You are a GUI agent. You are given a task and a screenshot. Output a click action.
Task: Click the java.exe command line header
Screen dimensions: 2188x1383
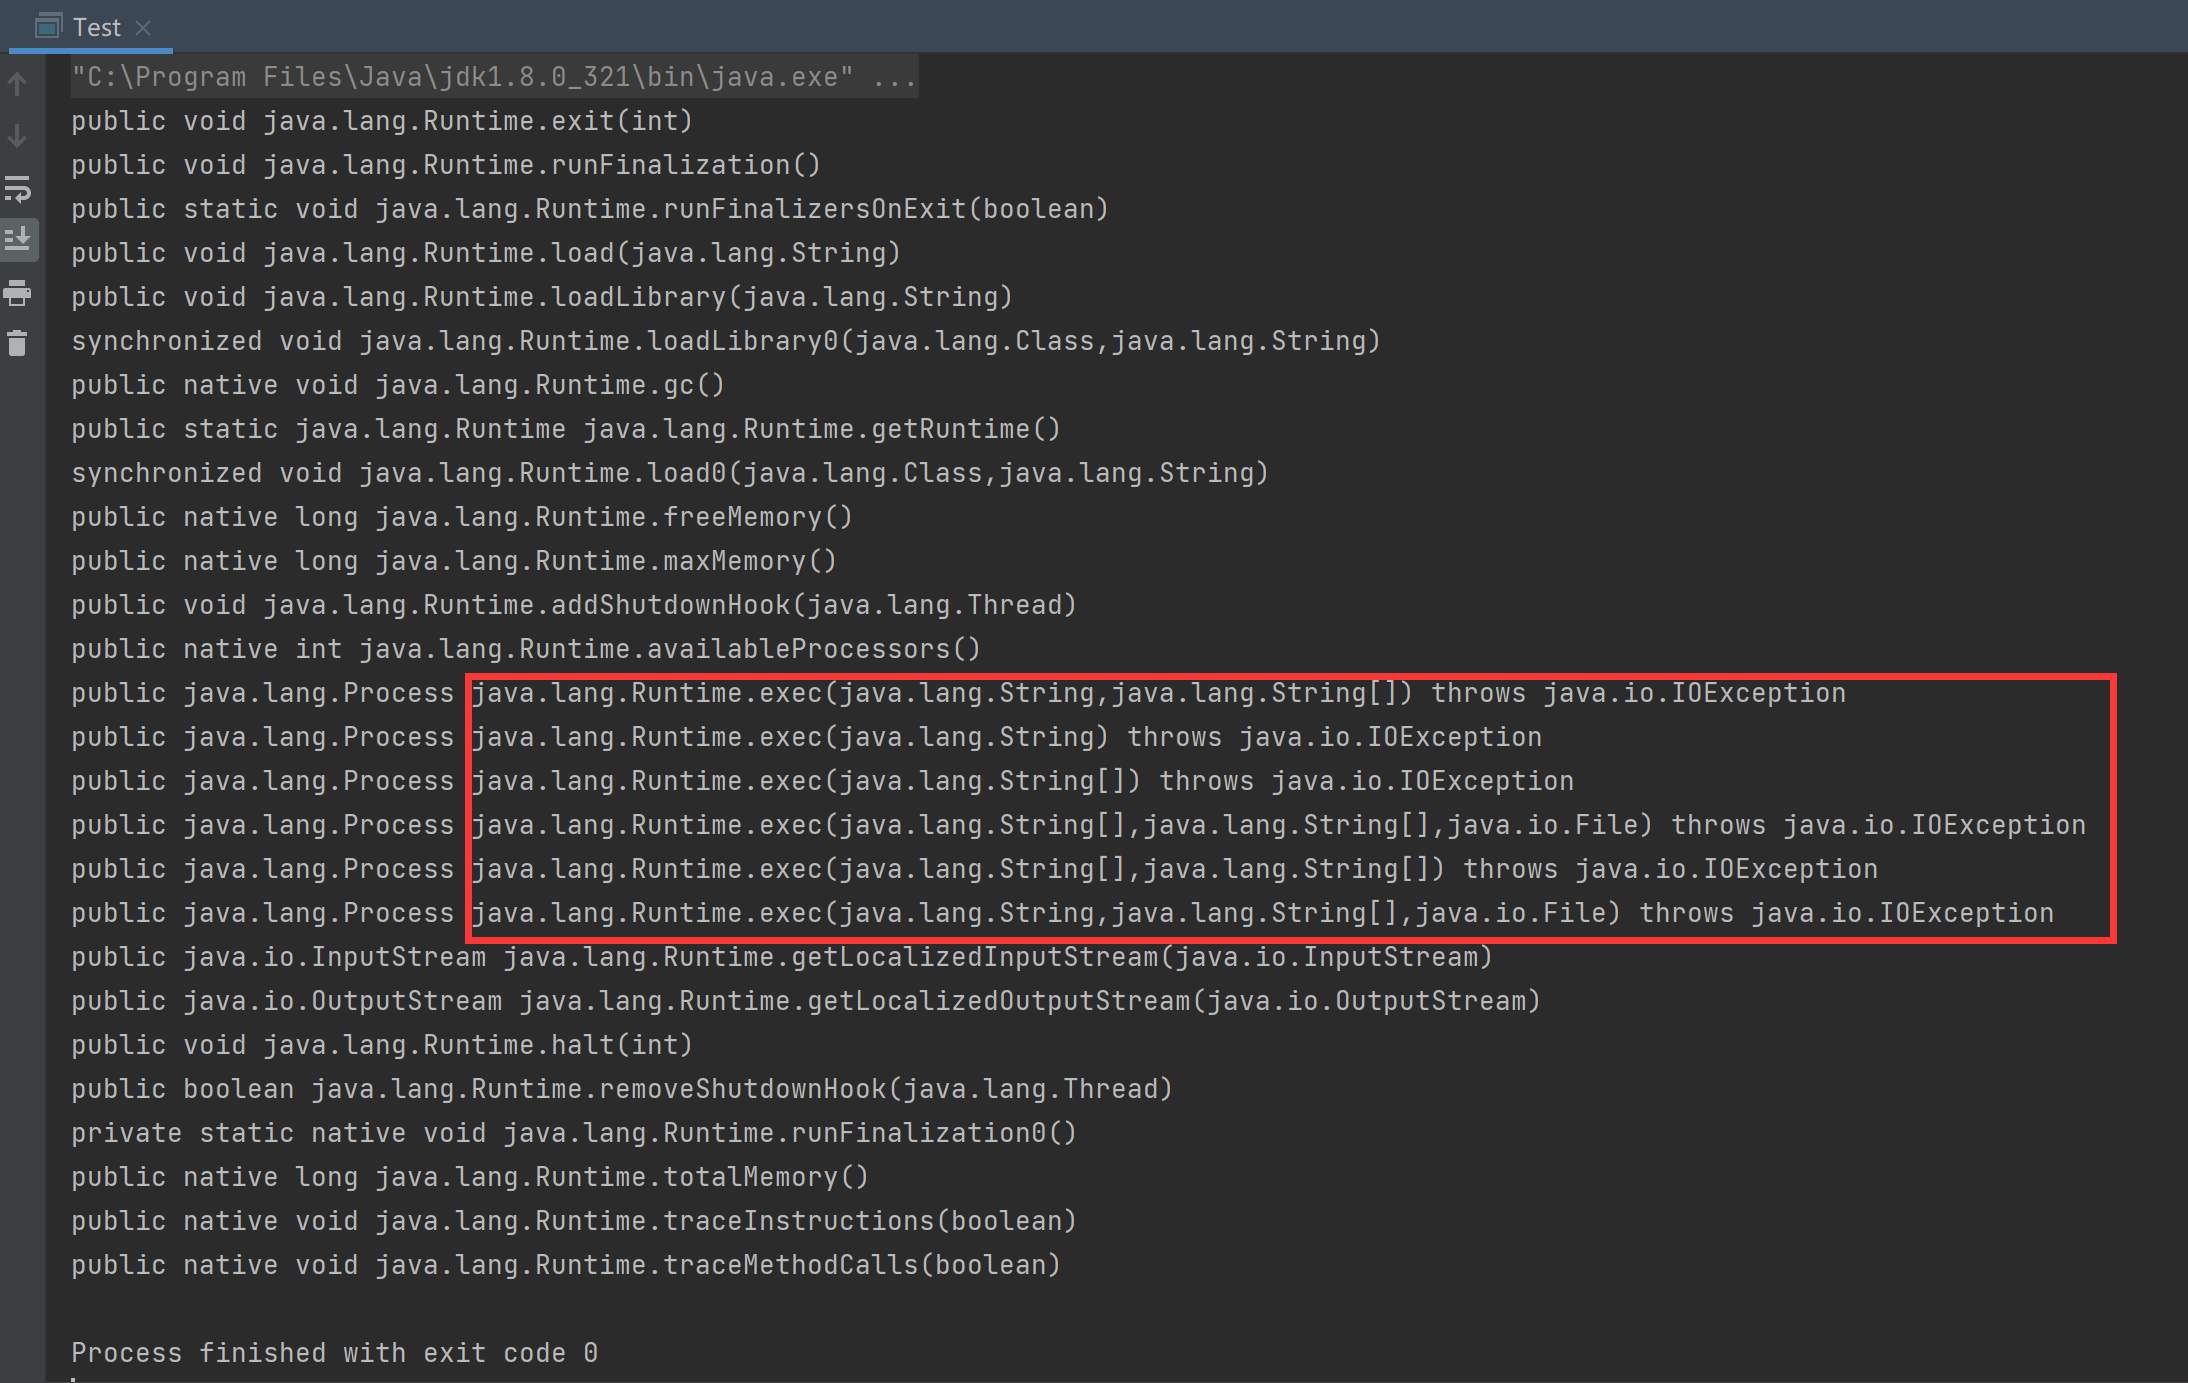coord(494,77)
